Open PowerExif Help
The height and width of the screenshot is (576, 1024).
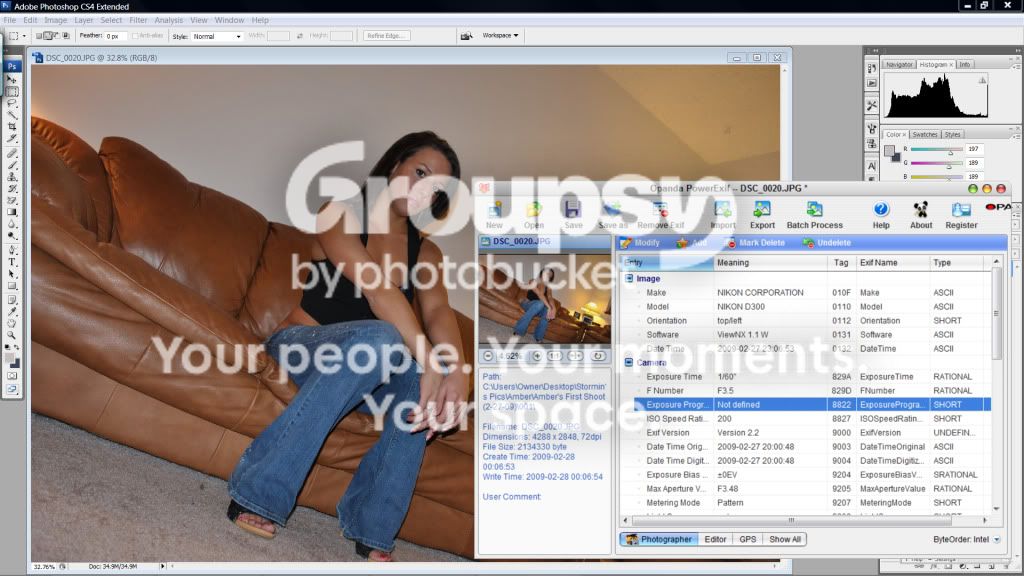tap(881, 215)
